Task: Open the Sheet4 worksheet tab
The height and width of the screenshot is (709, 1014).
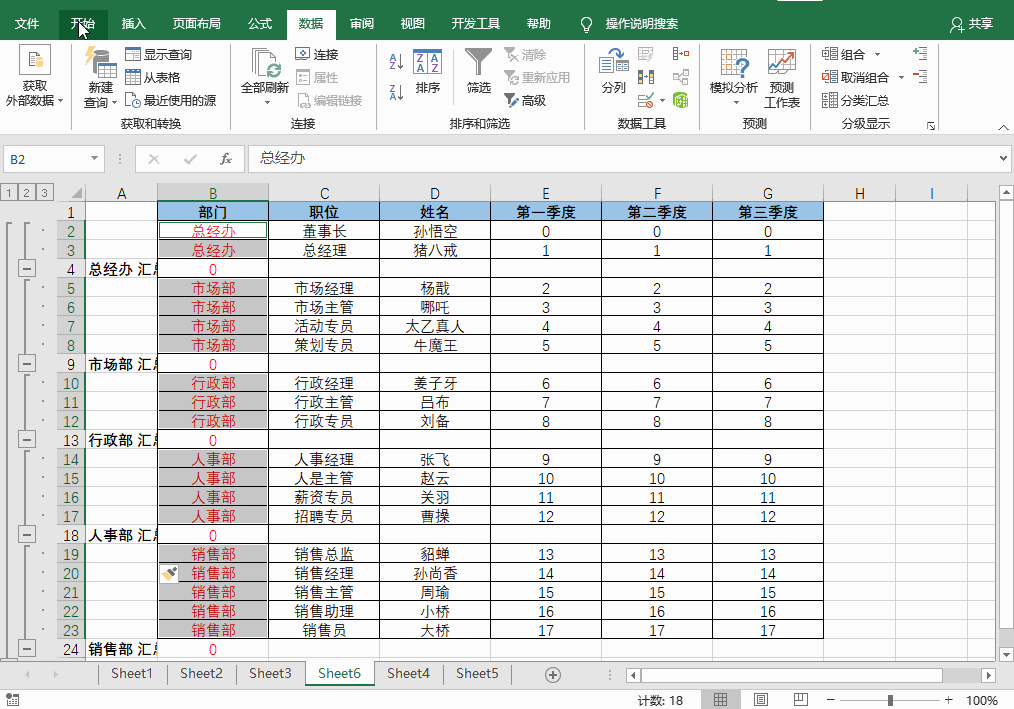Action: [x=408, y=673]
